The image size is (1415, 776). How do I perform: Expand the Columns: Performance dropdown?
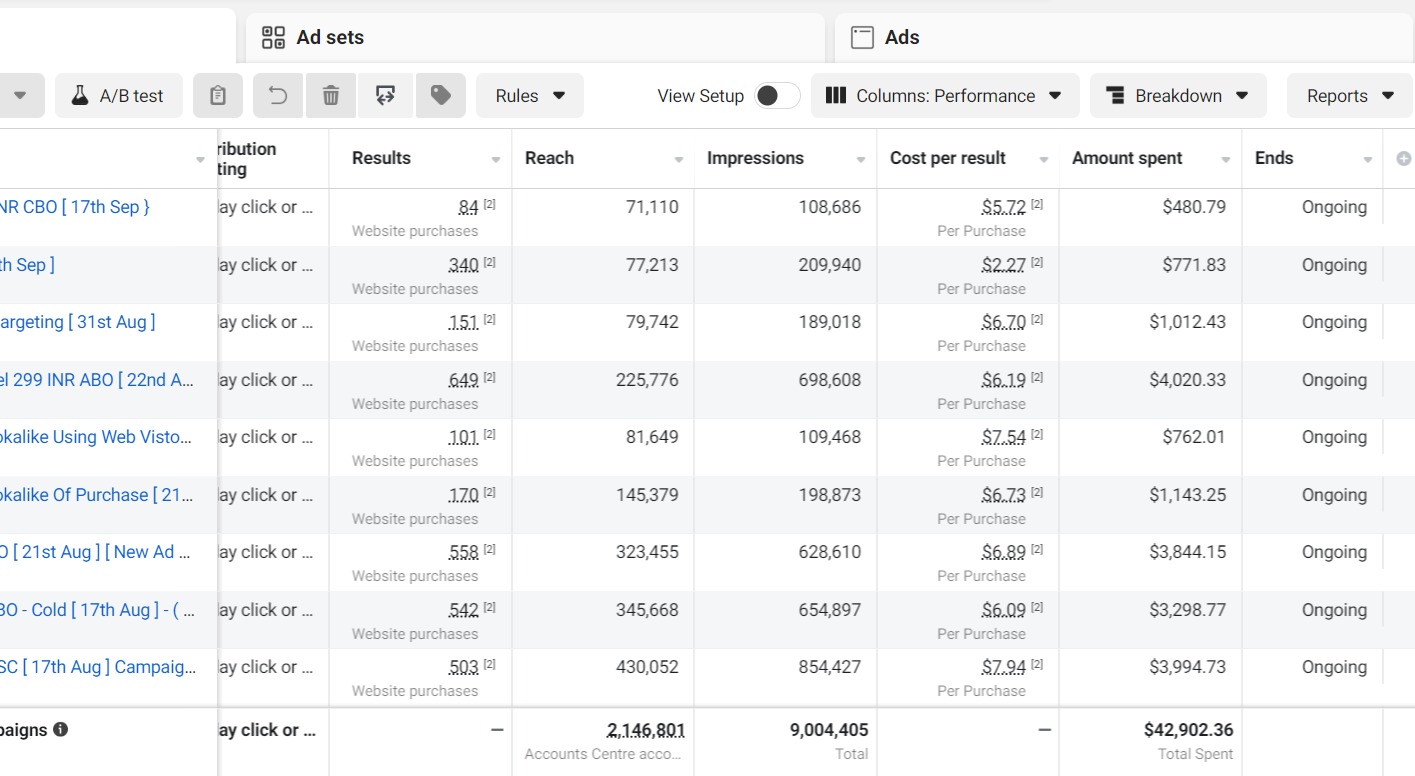click(944, 96)
